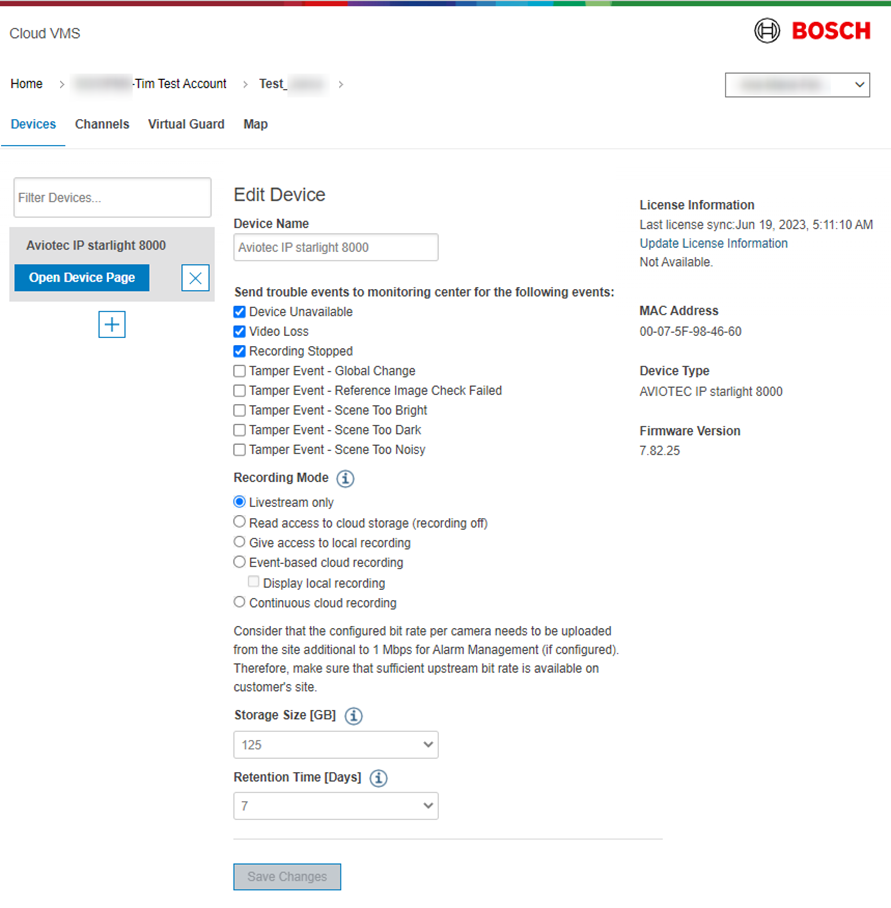891x908 pixels.
Task: Open the account selector dropdown at top right
Action: (x=797, y=85)
